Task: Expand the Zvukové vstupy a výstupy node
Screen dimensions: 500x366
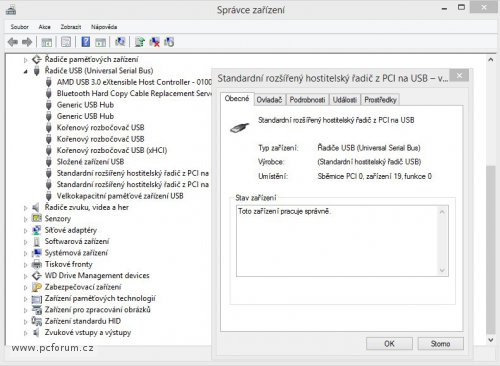Action: point(26,333)
